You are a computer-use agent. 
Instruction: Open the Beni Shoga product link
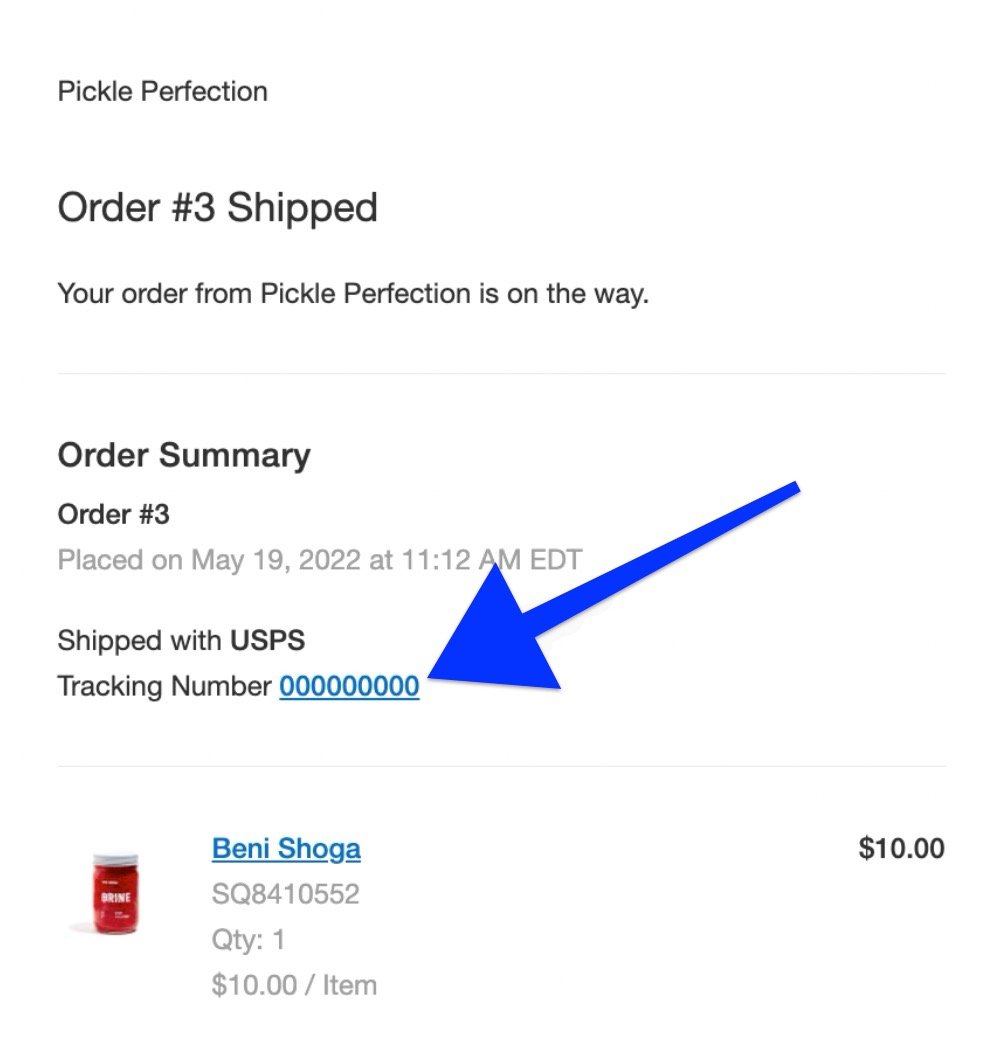click(x=286, y=849)
